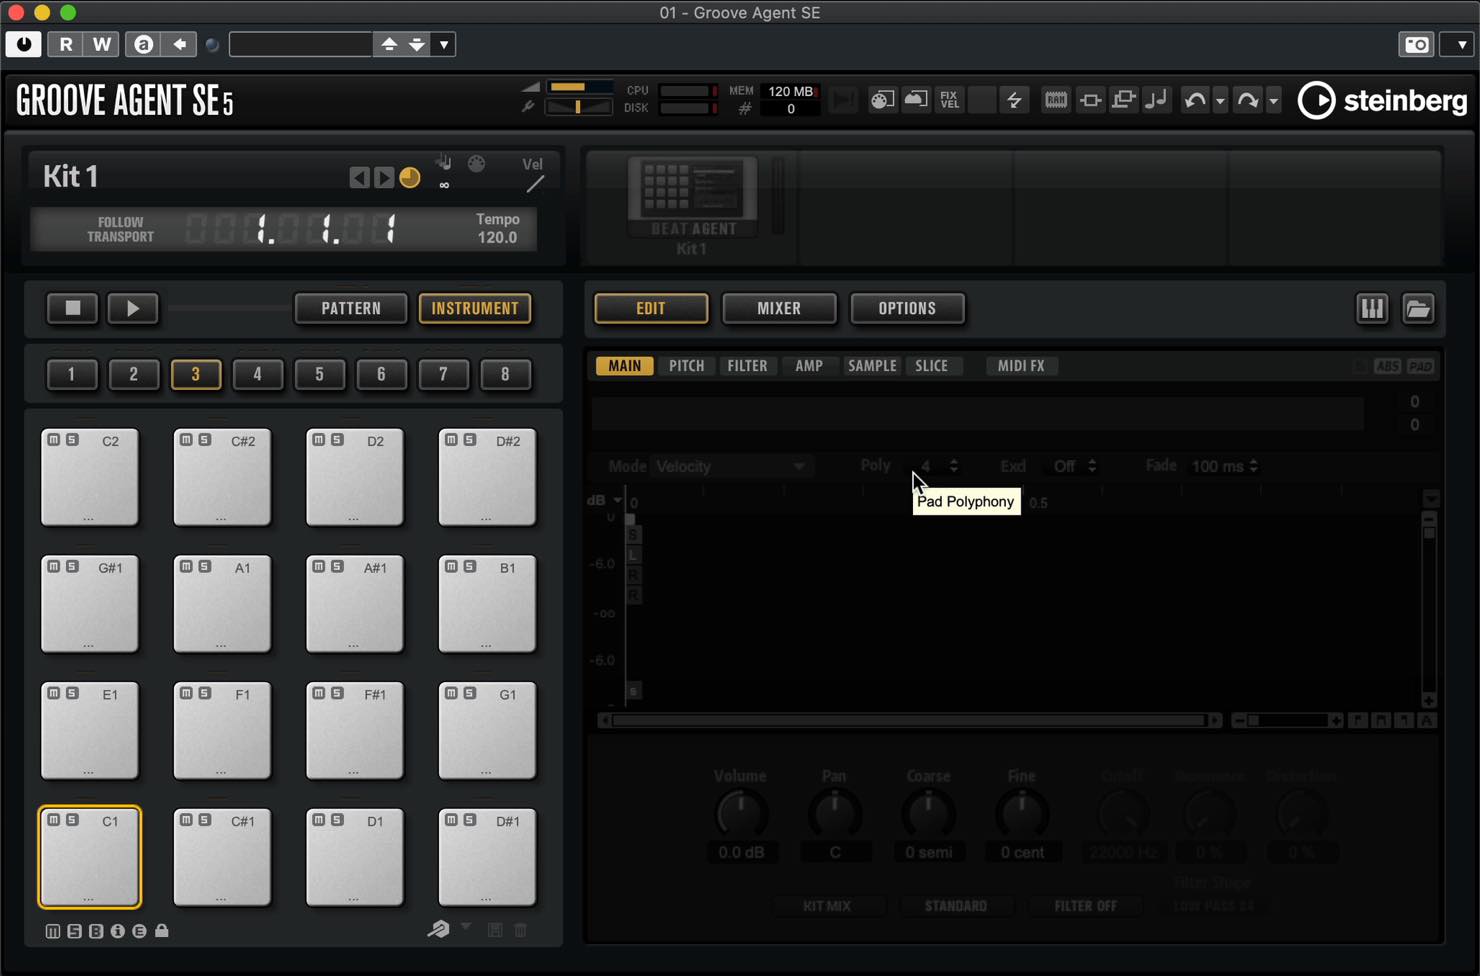Screen dimensions: 1480x976
Task: Open the load kit folder icon
Action: 1418,309
